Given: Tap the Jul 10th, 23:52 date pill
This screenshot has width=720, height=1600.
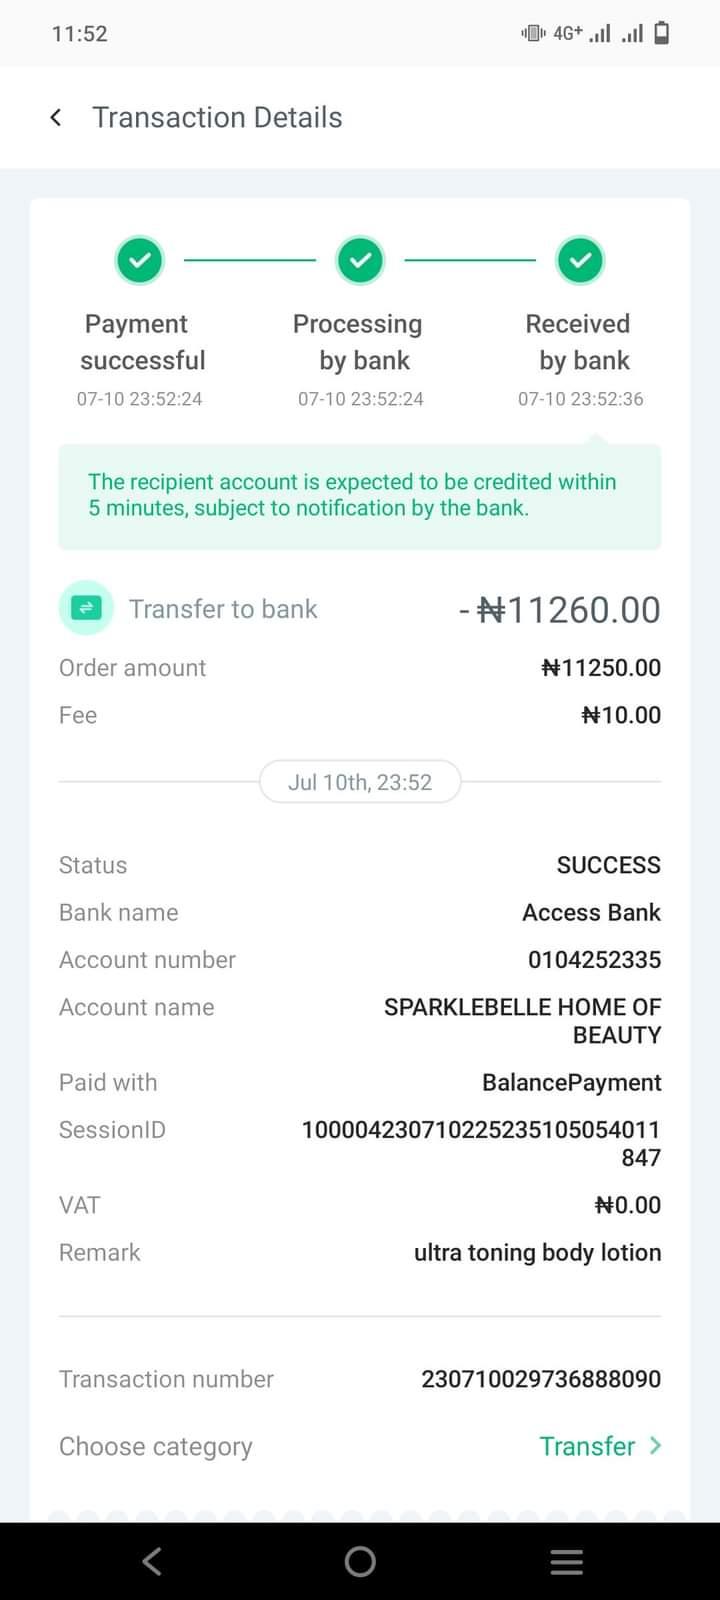Looking at the screenshot, I should (x=360, y=782).
